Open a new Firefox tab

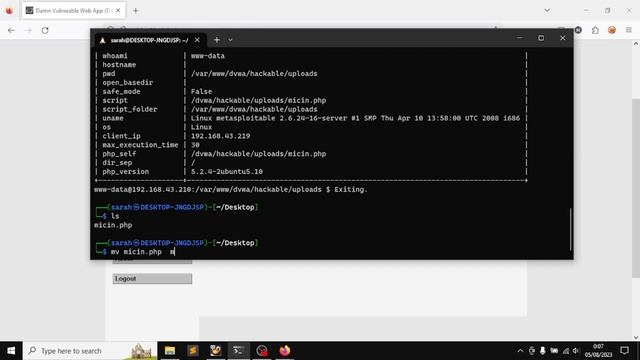[x=136, y=11]
